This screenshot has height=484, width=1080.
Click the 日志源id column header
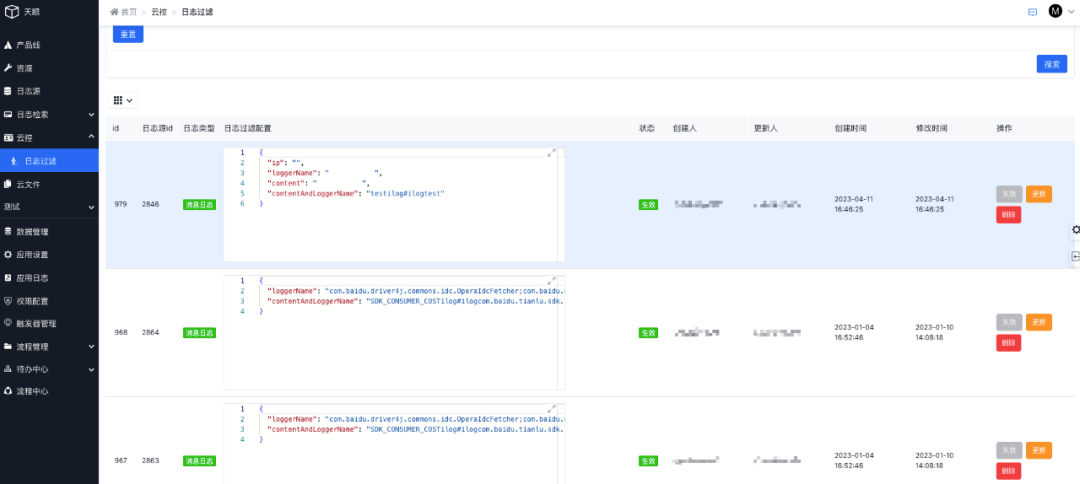click(157, 129)
